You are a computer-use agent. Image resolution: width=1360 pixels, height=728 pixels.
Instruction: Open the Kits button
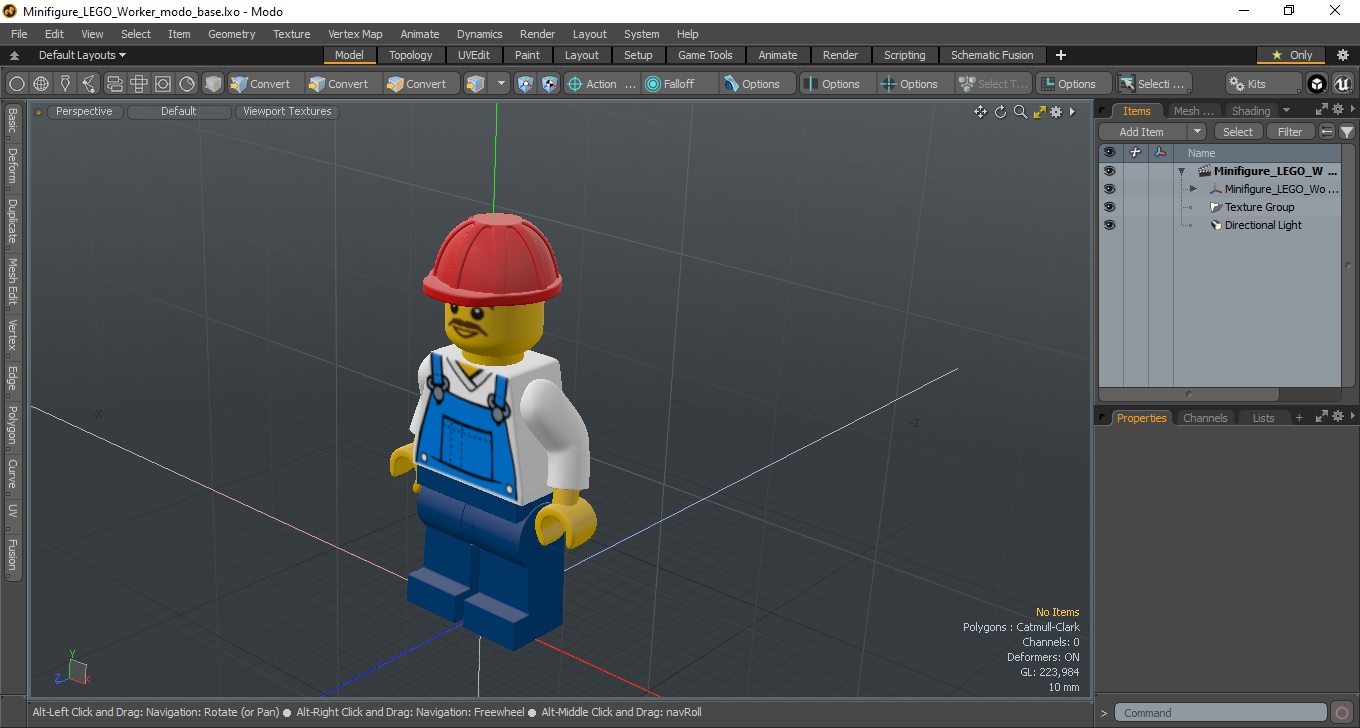1264,84
